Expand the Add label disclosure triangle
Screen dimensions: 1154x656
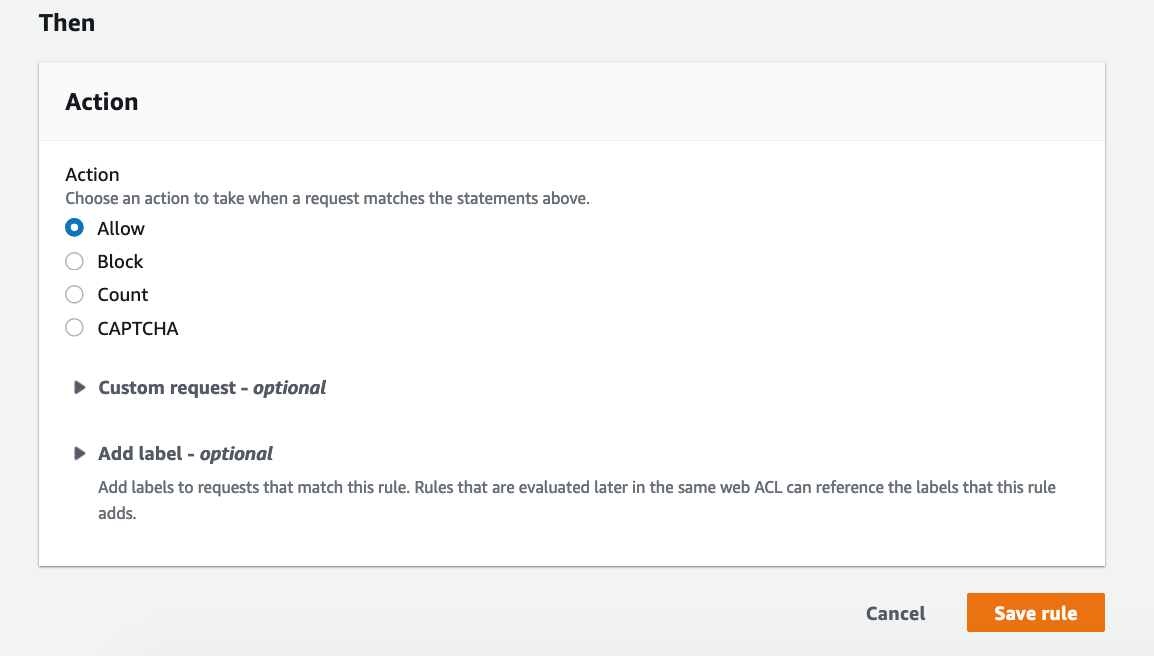80,453
